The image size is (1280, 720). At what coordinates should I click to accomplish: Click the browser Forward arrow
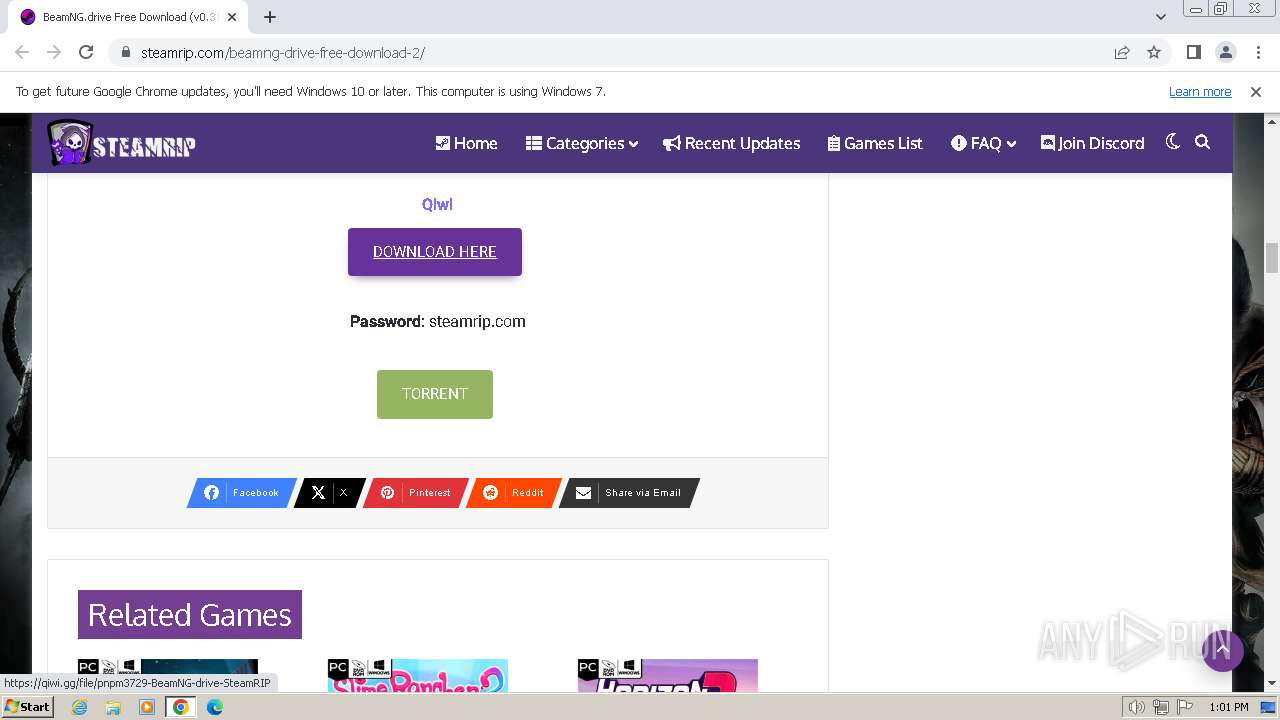pyautogui.click(x=54, y=52)
